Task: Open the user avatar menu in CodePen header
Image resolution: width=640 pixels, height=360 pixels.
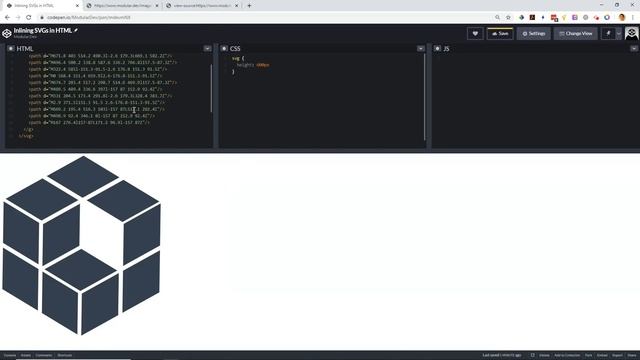Action: (x=632, y=33)
